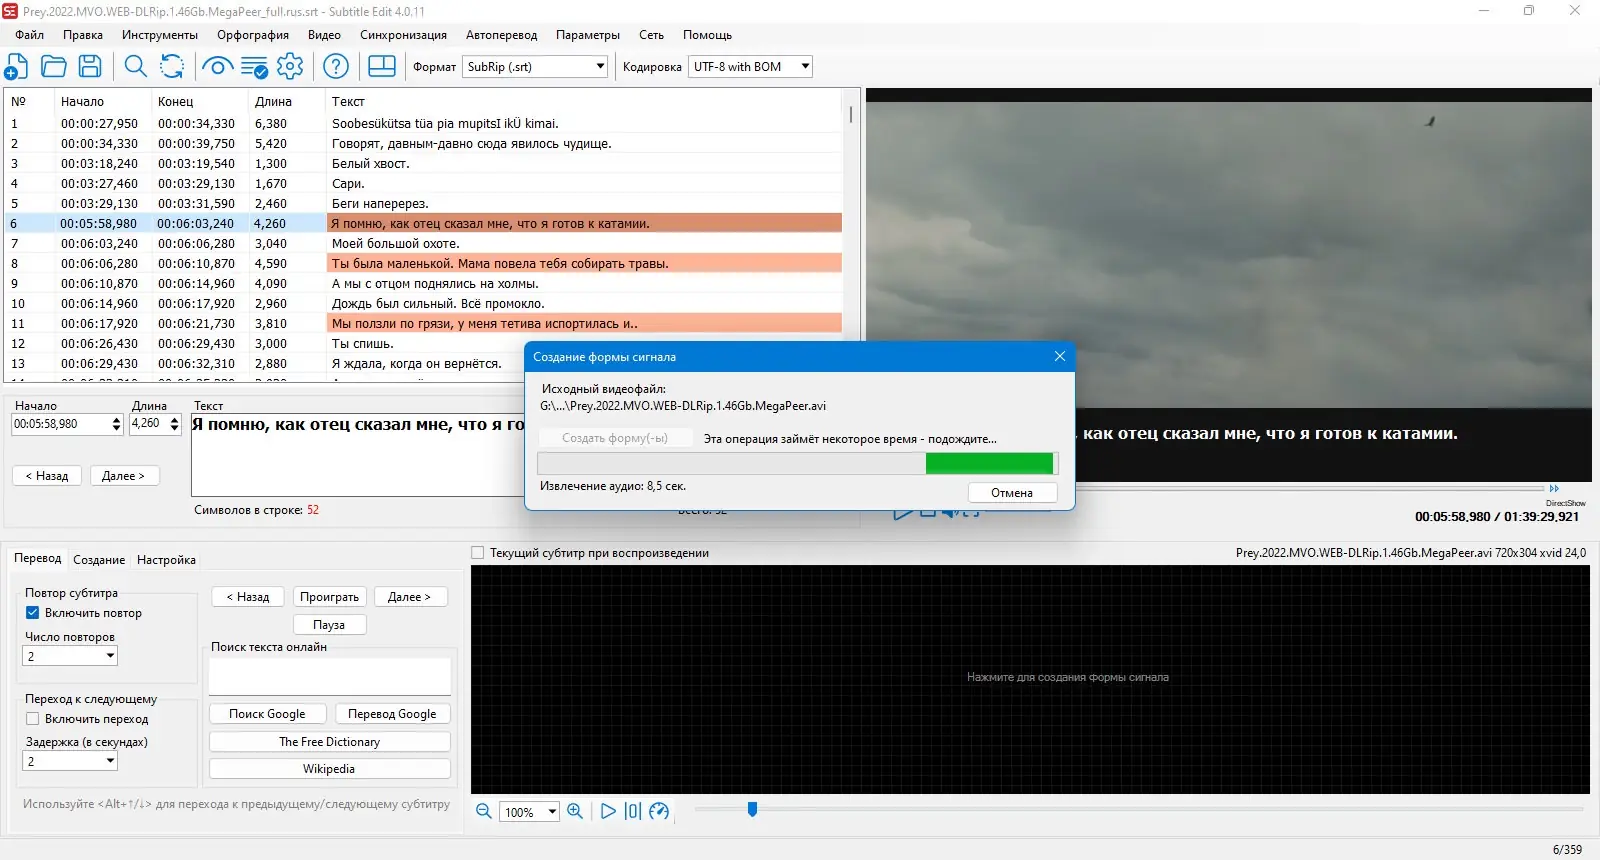This screenshot has width=1600, height=860.
Task: Click the center-on-selection bracket icon
Action: click(x=633, y=811)
